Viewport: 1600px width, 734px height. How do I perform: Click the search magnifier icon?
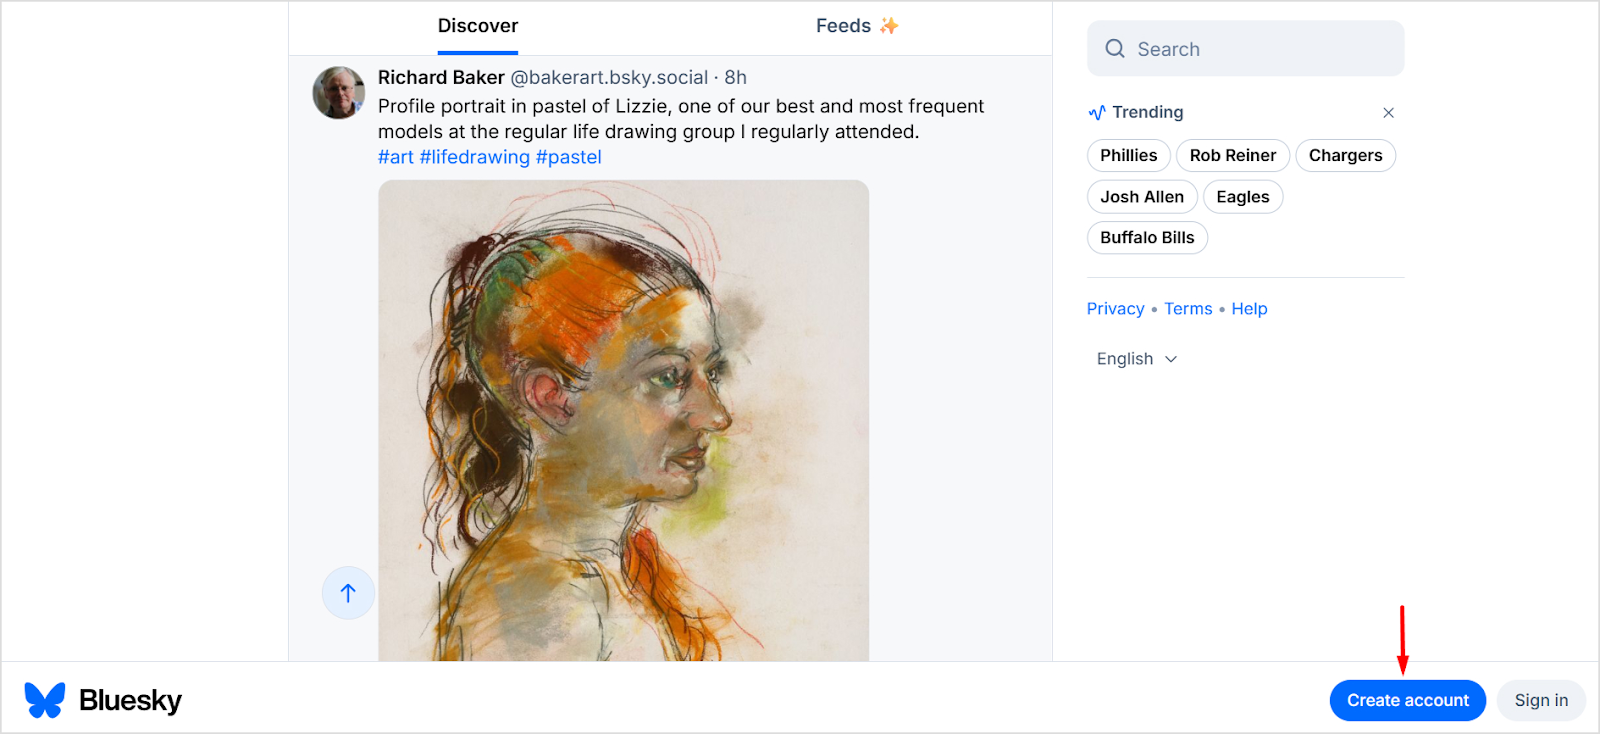click(x=1115, y=49)
